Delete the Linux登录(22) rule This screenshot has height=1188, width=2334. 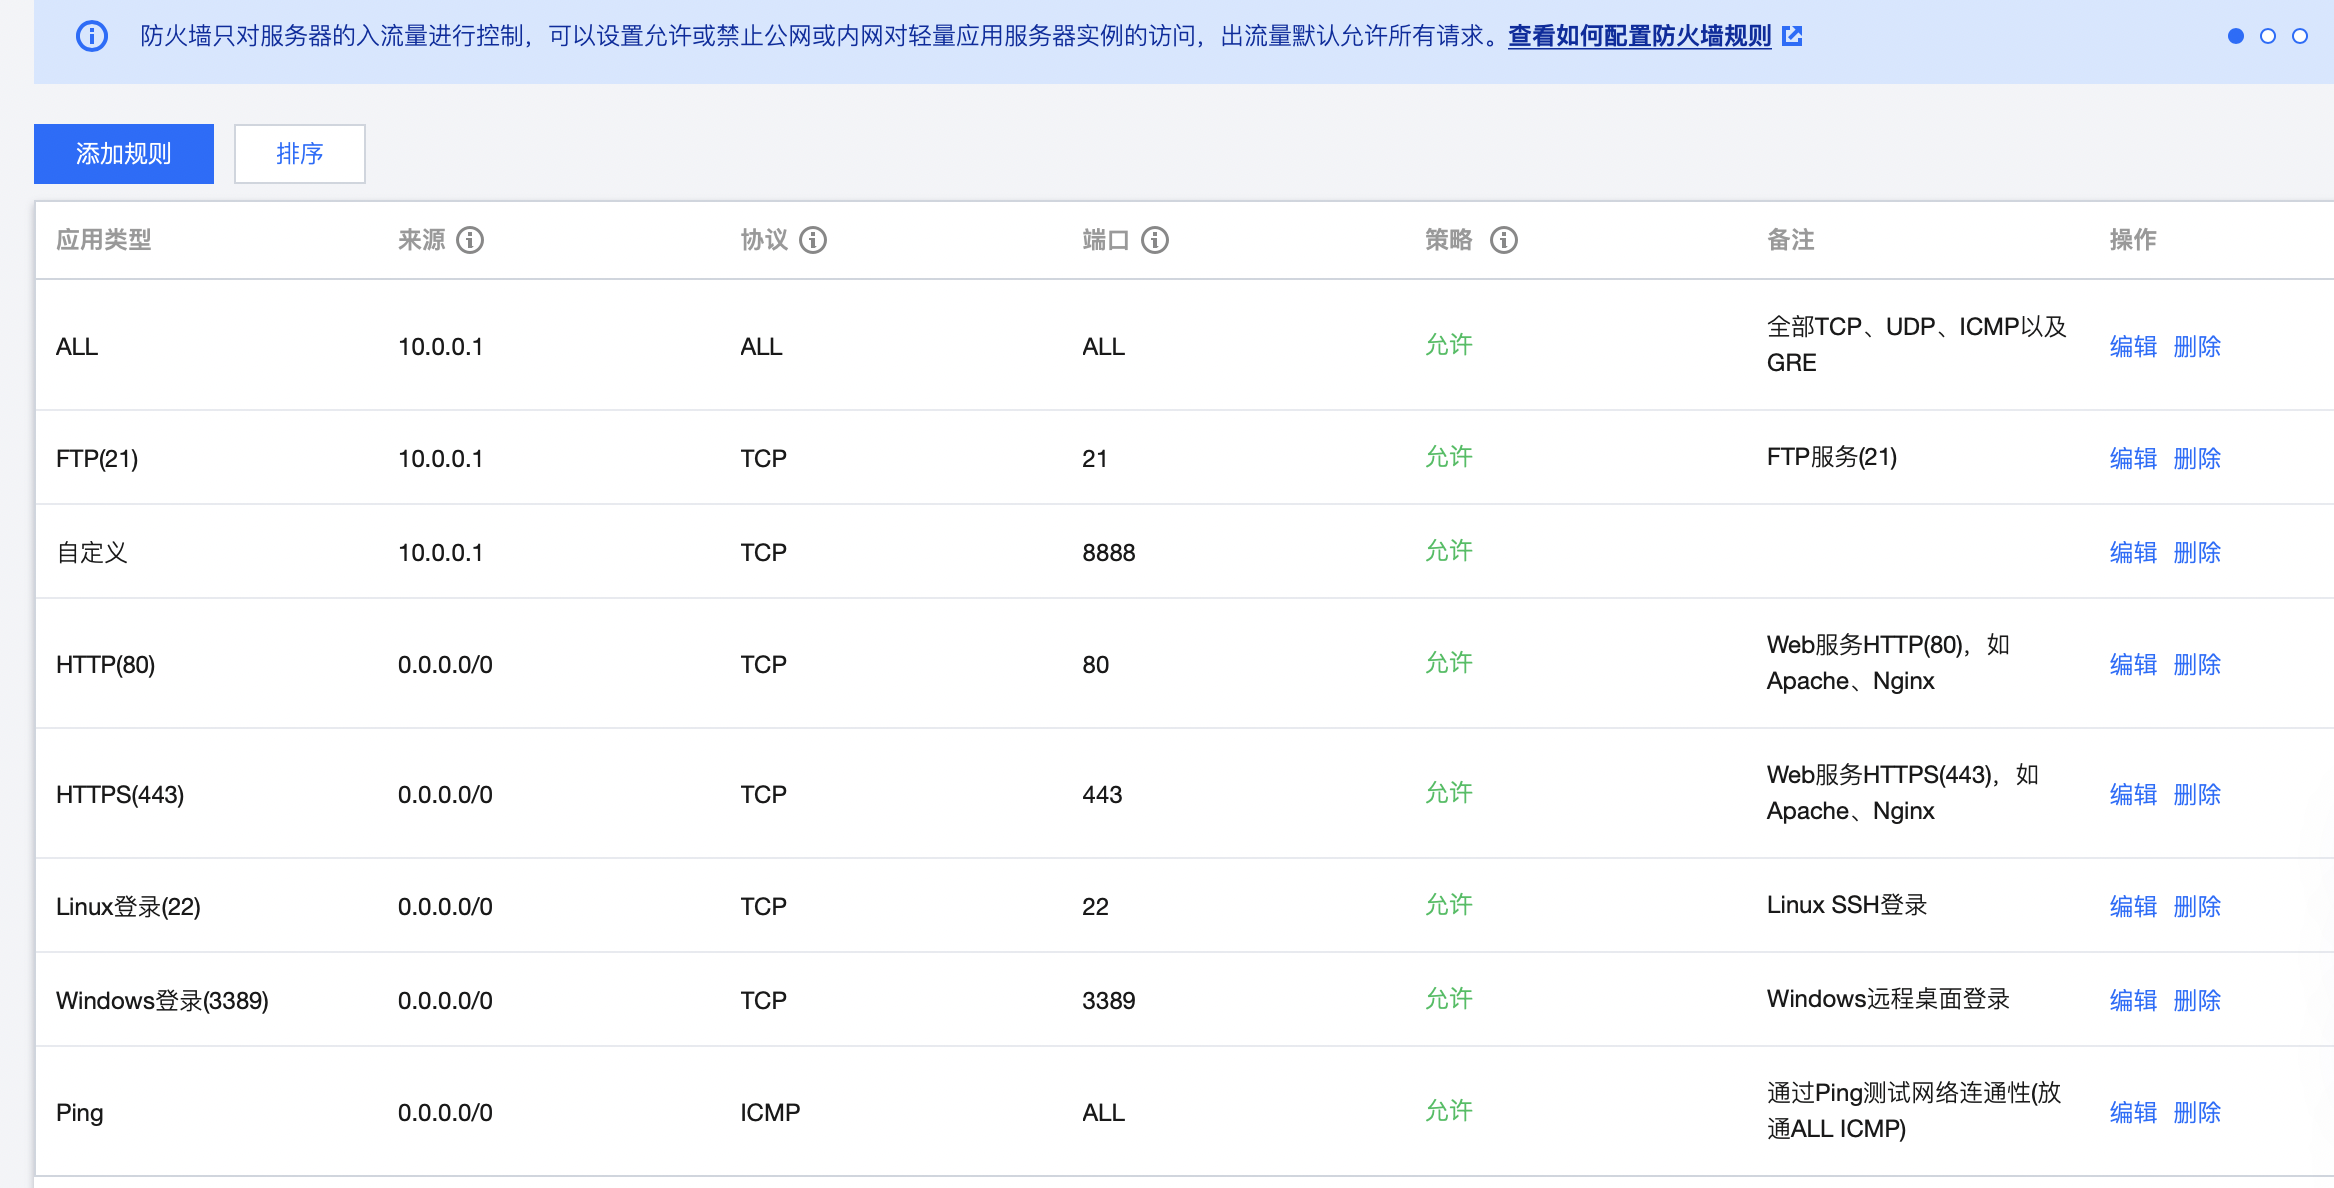coord(2197,907)
